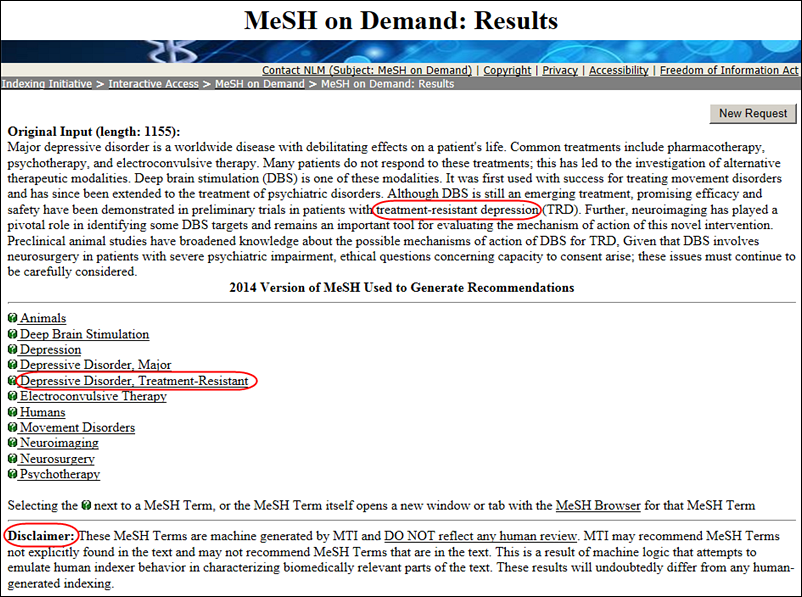Open the Electroconvulsive Therapy term link
This screenshot has height=597, width=802.
93,396
